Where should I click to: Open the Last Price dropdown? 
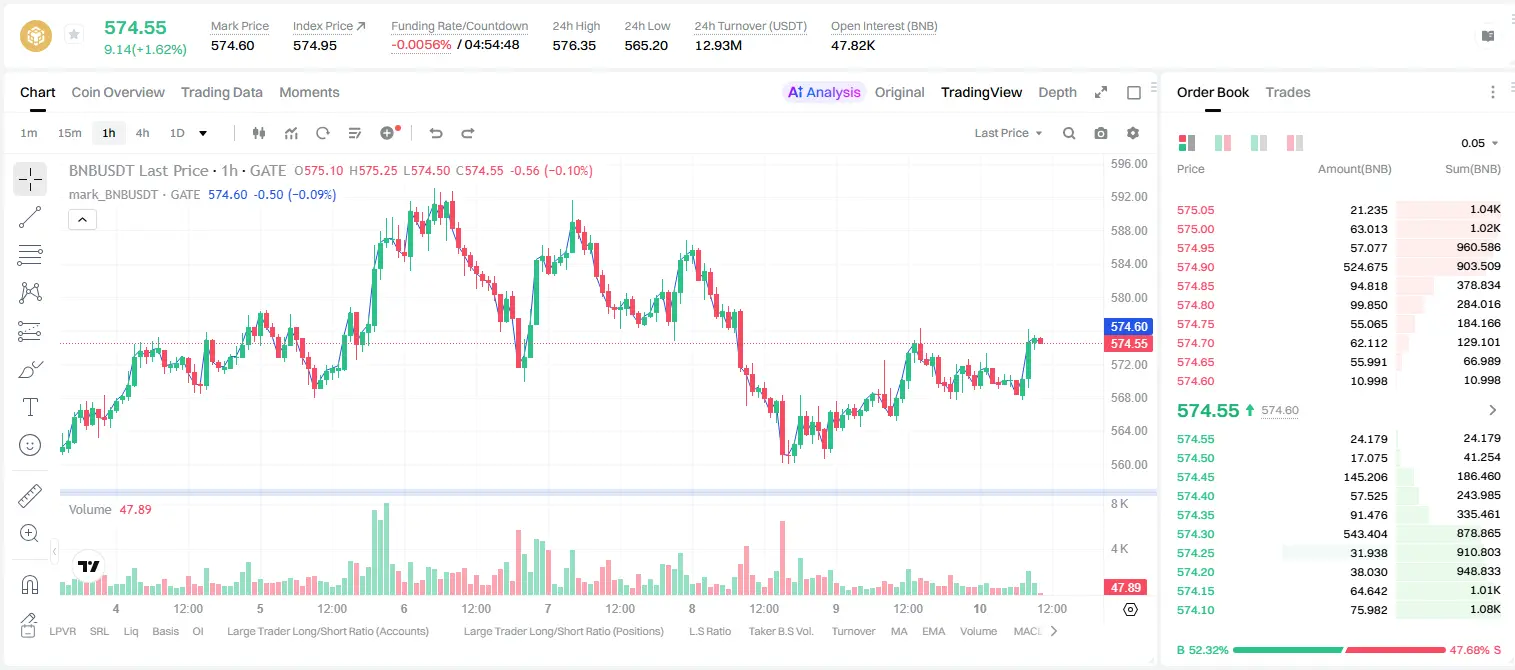[x=1008, y=133]
